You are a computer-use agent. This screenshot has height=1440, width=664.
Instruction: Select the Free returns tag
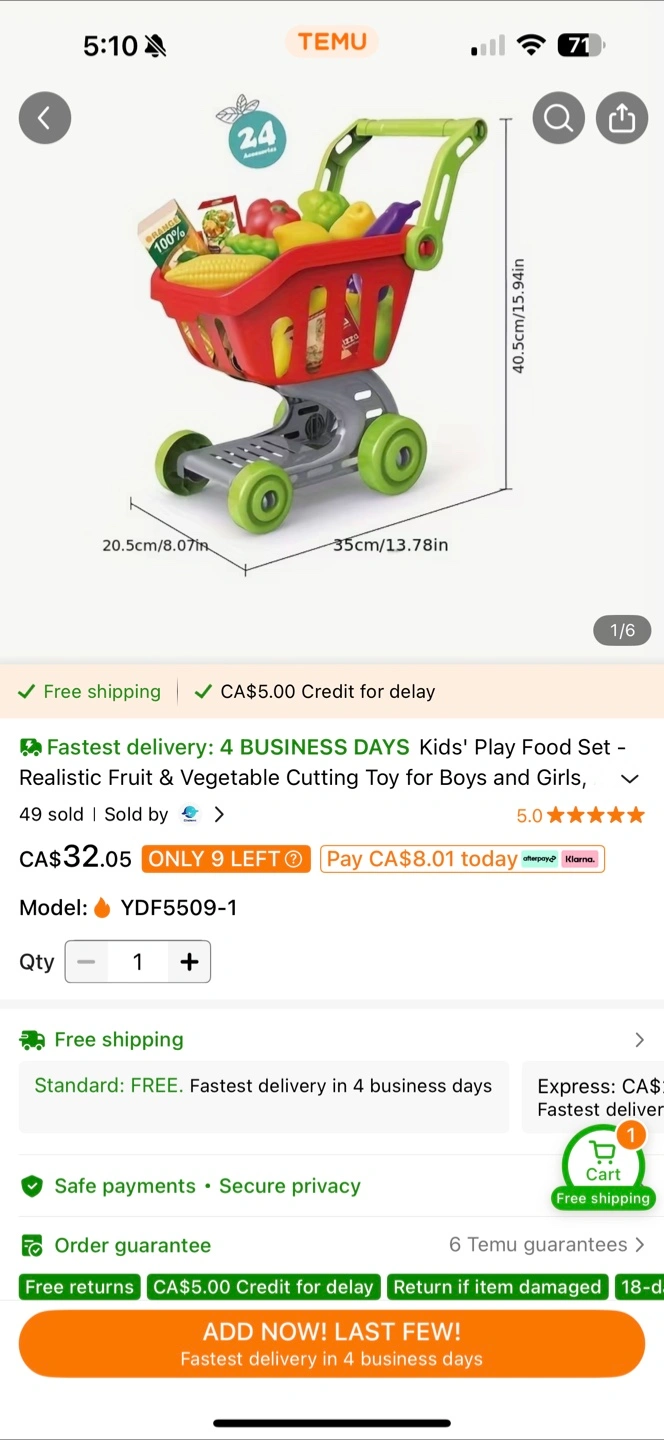[x=79, y=1287]
